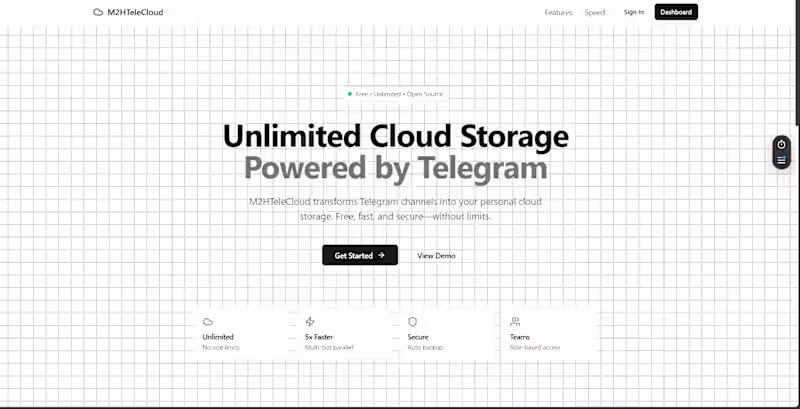The width and height of the screenshot is (800, 409).
Task: Go to the Speed nav link
Action: (x=594, y=12)
